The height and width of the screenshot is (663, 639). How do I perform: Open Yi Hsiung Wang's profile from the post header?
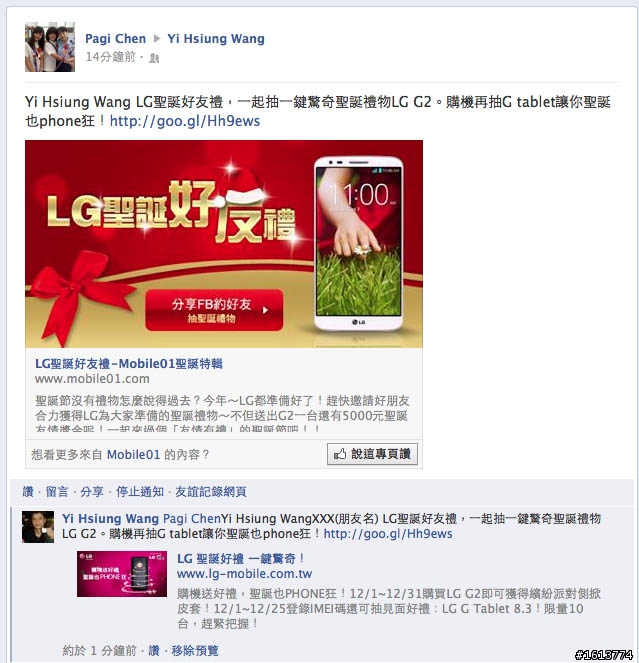[216, 38]
